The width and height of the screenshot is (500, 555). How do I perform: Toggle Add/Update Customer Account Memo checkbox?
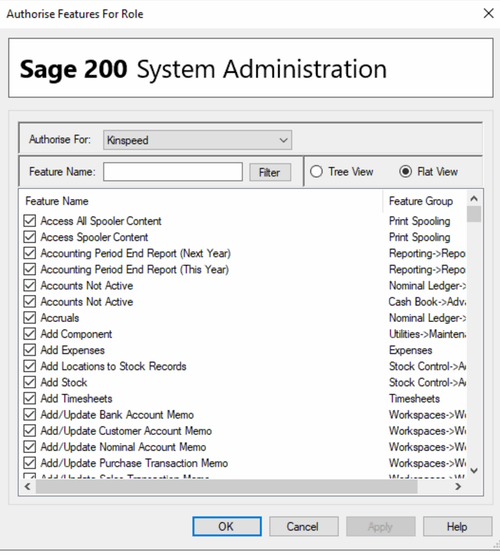[30, 431]
